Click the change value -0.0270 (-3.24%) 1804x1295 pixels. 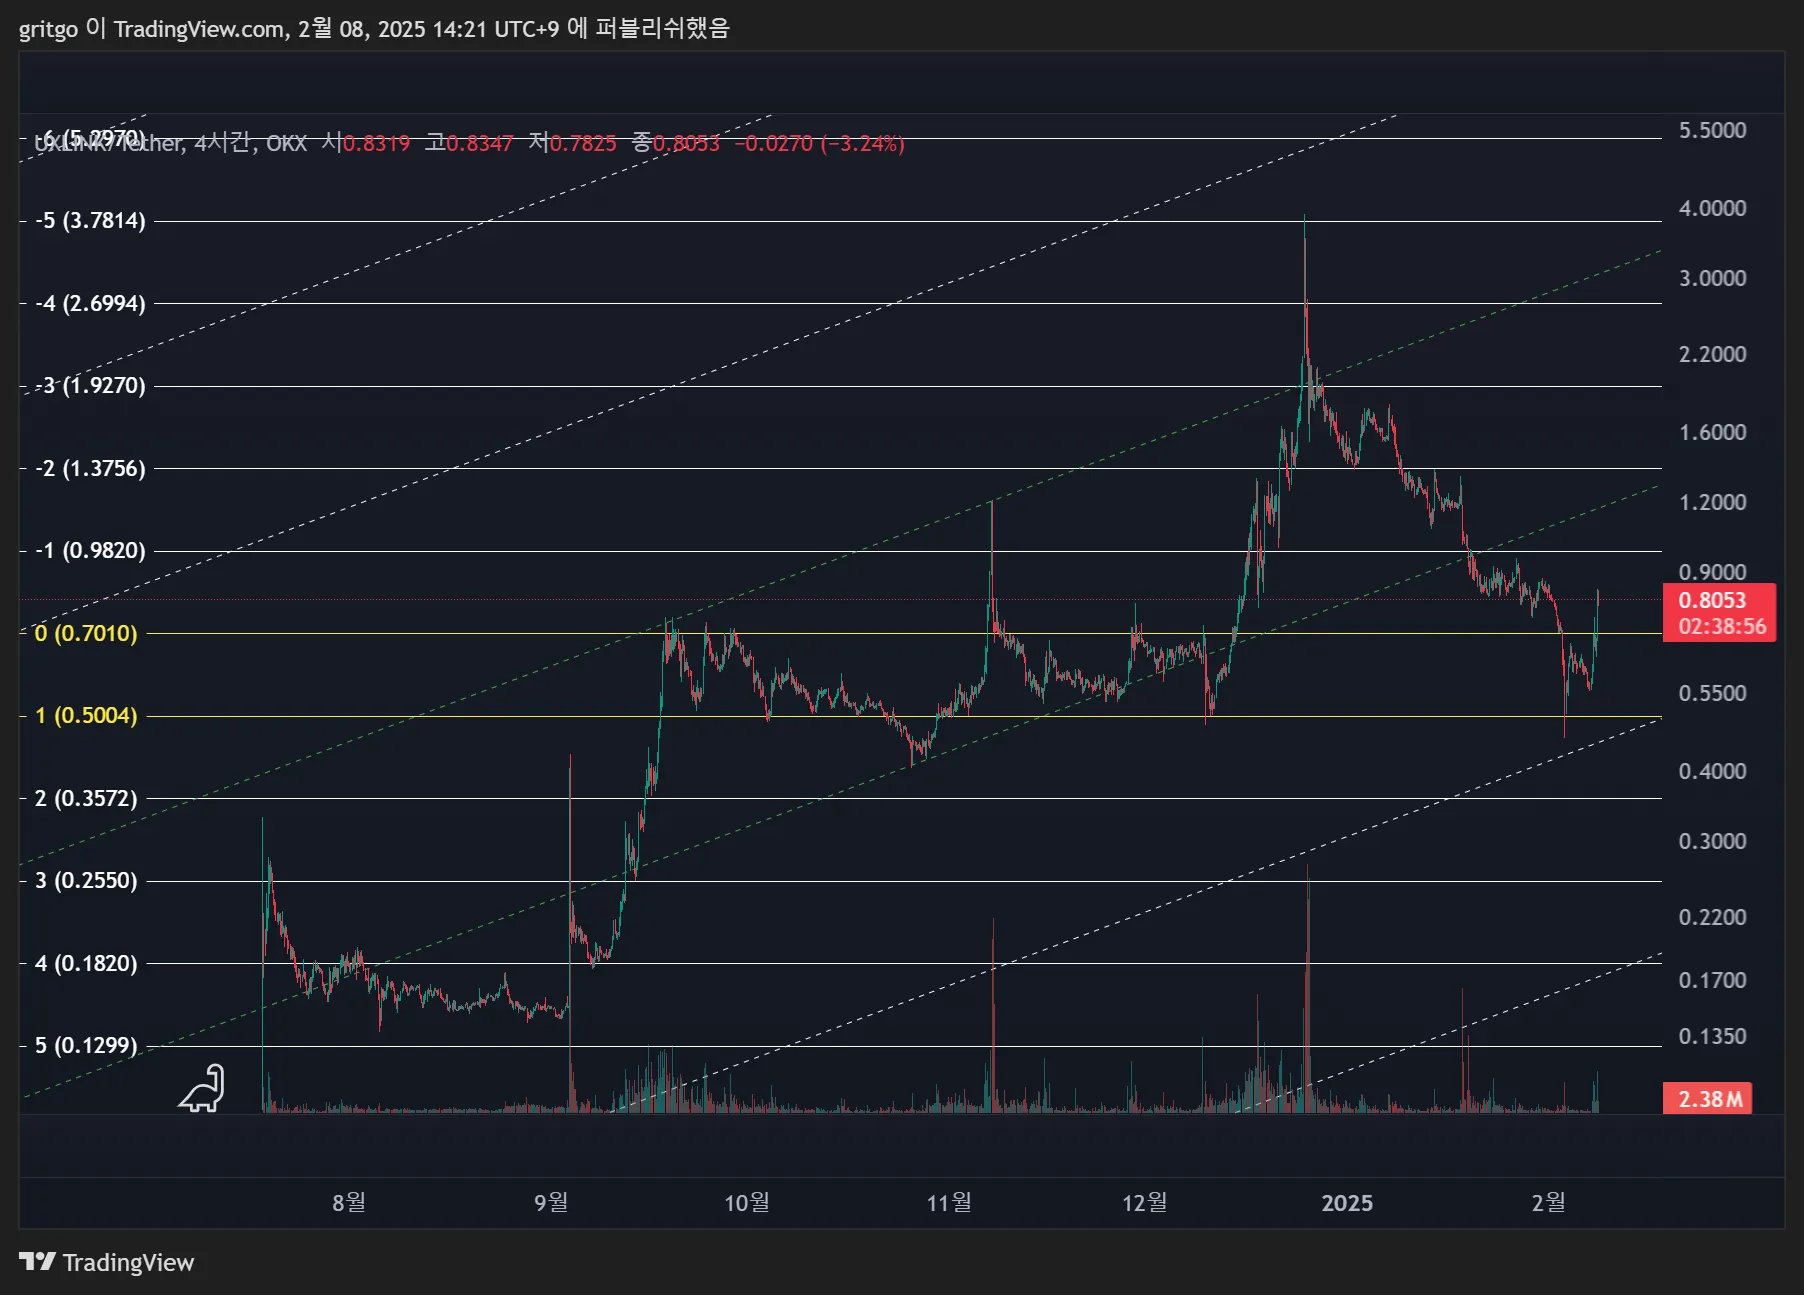(819, 143)
